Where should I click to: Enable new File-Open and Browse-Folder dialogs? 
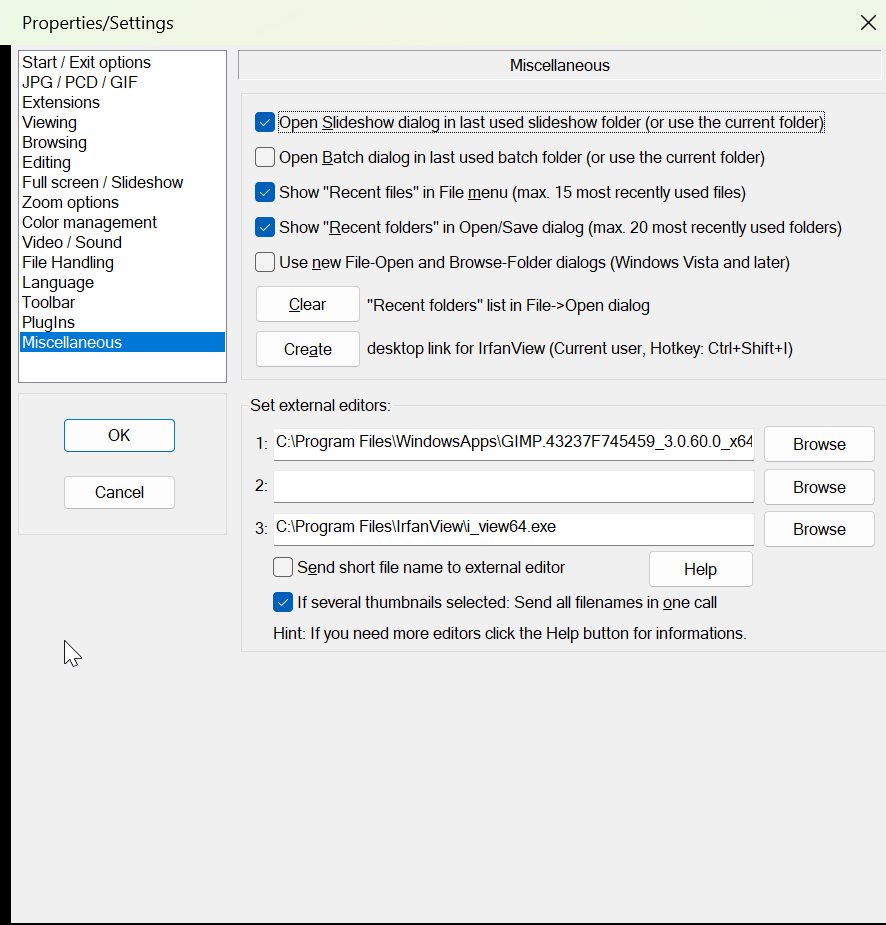(265, 263)
